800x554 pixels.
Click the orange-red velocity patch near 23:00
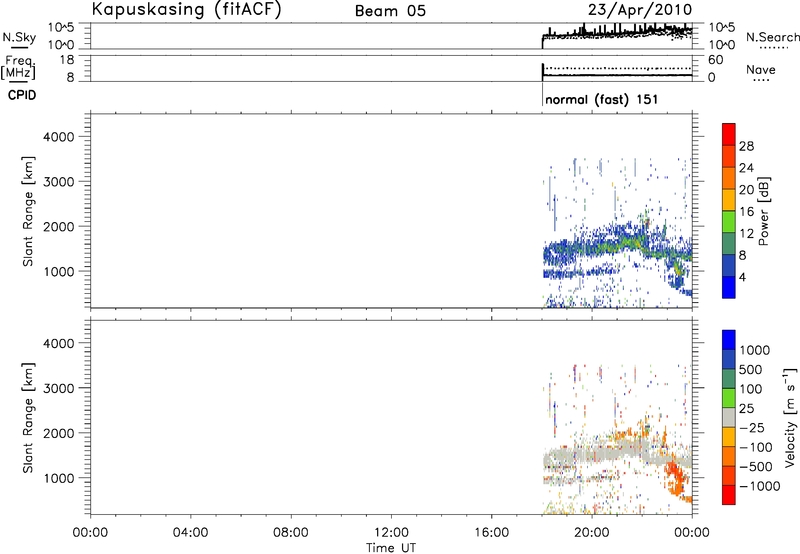678,475
